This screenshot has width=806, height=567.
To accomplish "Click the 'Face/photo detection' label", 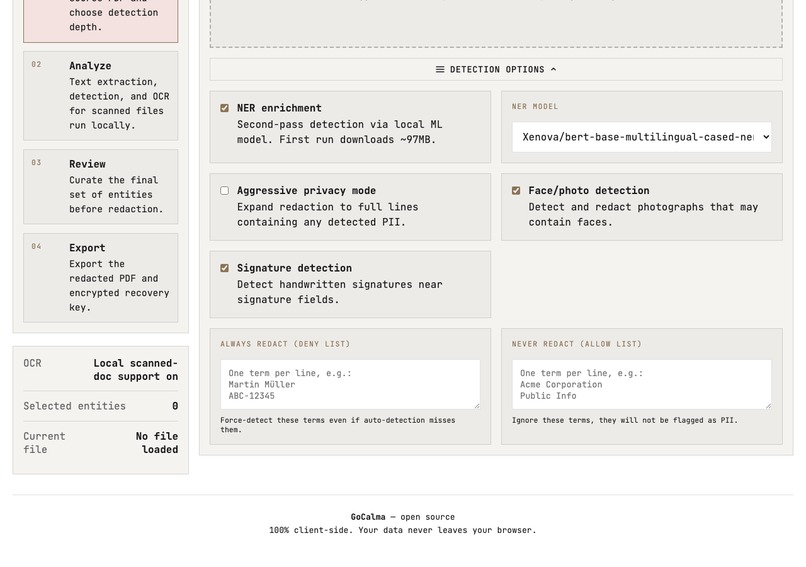I will pyautogui.click(x=589, y=191).
